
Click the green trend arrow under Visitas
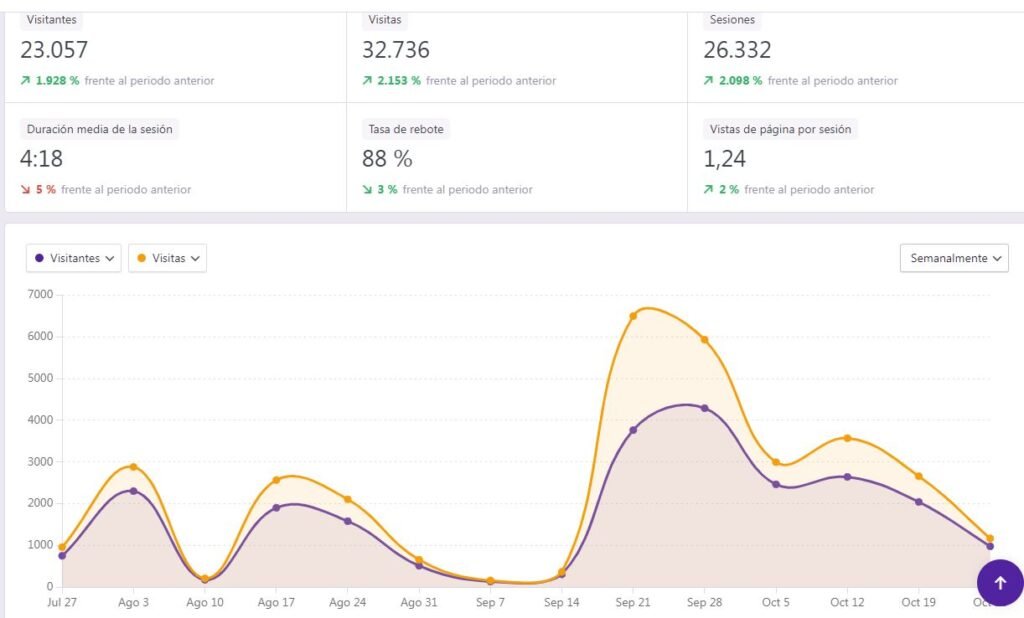tap(367, 81)
